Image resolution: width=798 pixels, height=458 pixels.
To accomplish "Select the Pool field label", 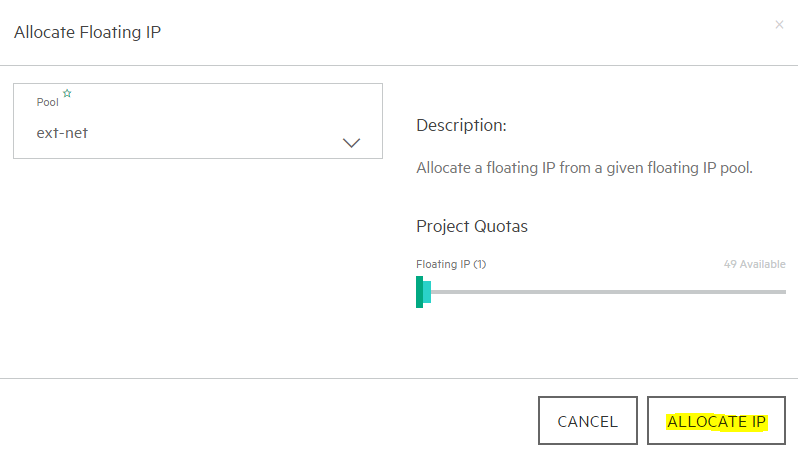I will pyautogui.click(x=47, y=102).
